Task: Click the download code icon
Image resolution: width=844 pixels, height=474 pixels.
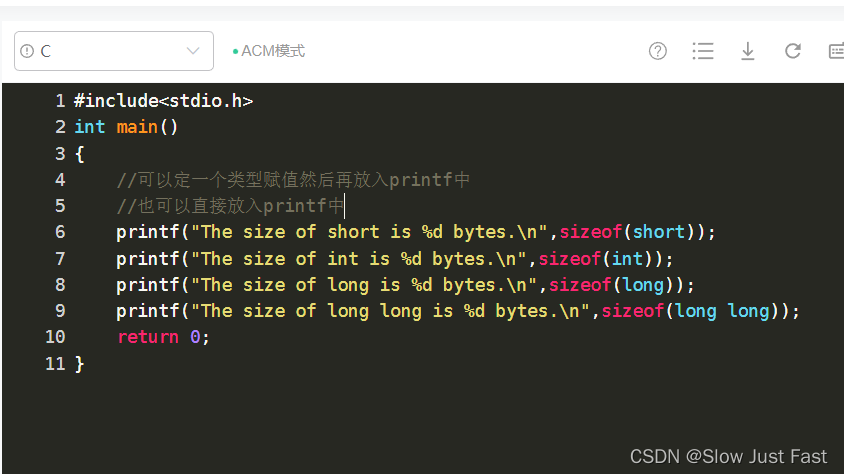Action: click(748, 51)
